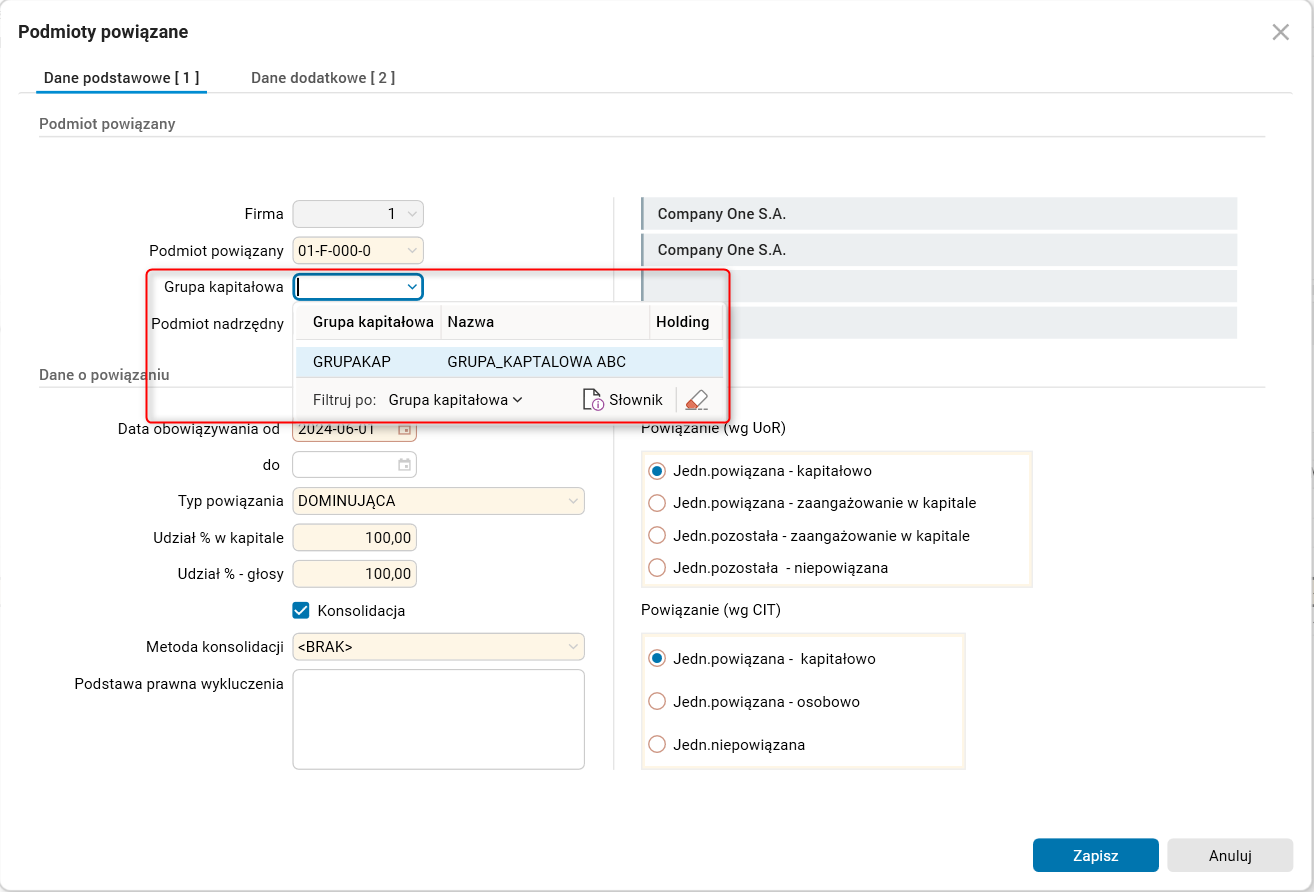Screen dimensions: 1314x892
Task: Click the Podstawa prawna wykluczenia text area
Action: (438, 719)
